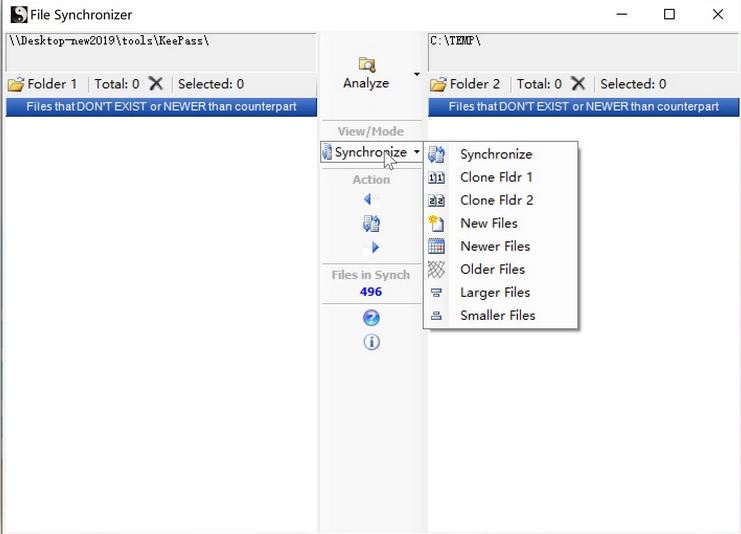Screen dimensions: 741x534
Task: Click the Analyze folder icon
Action: (x=367, y=64)
